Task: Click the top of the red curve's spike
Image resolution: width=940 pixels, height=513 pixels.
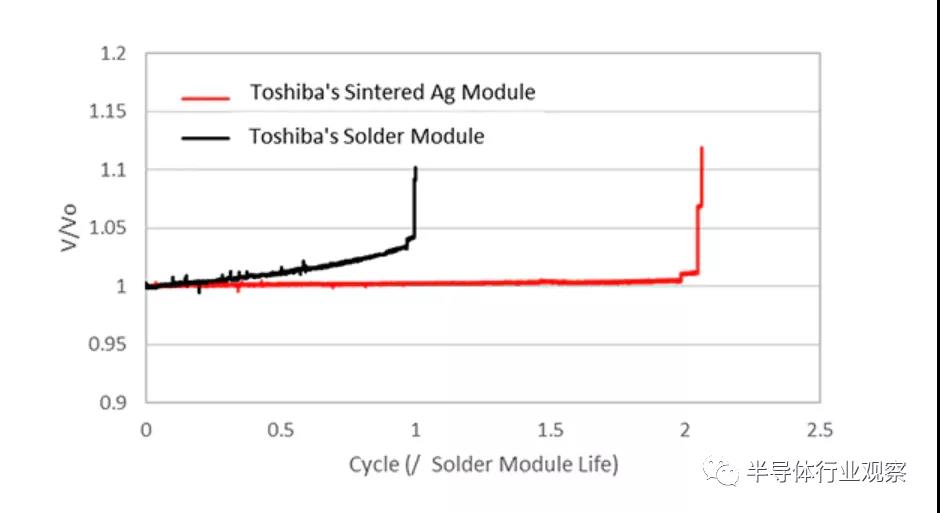Action: tap(702, 149)
